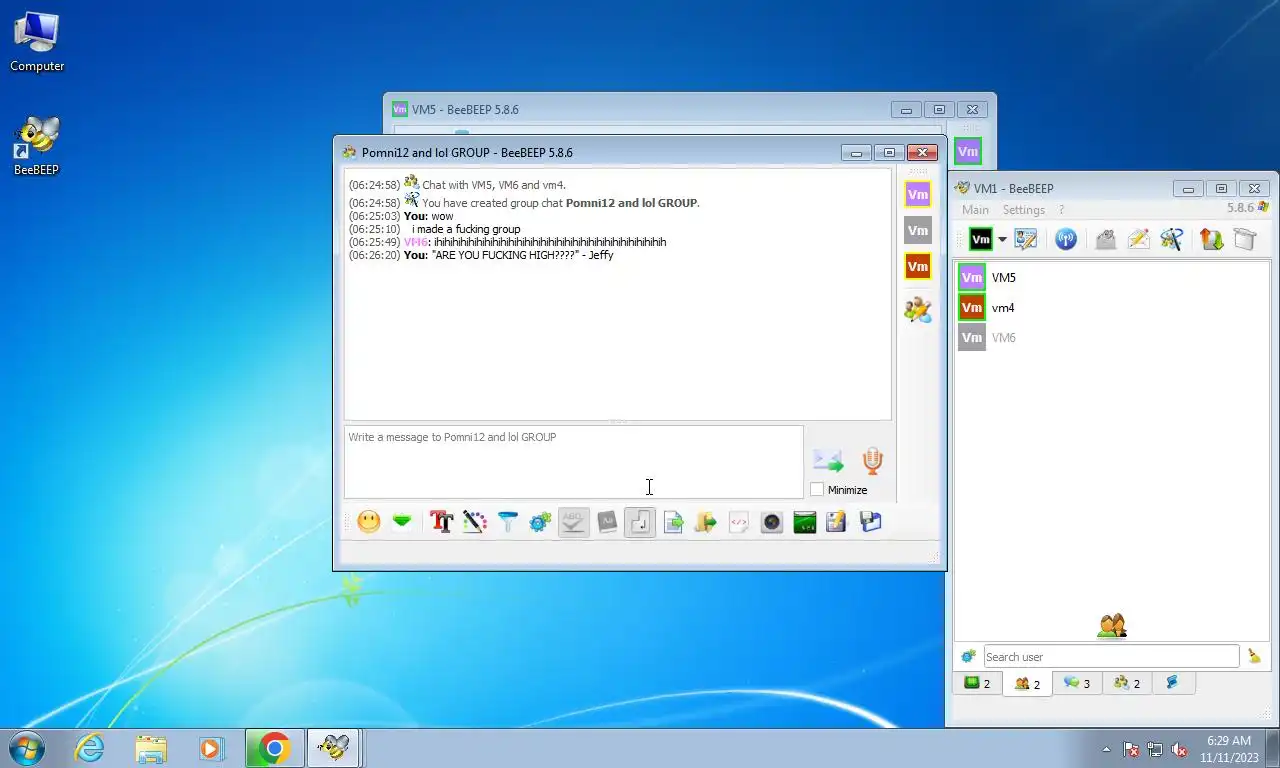1280x768 pixels.
Task: Launch Internet Explorer from taskbar
Action: (90, 747)
